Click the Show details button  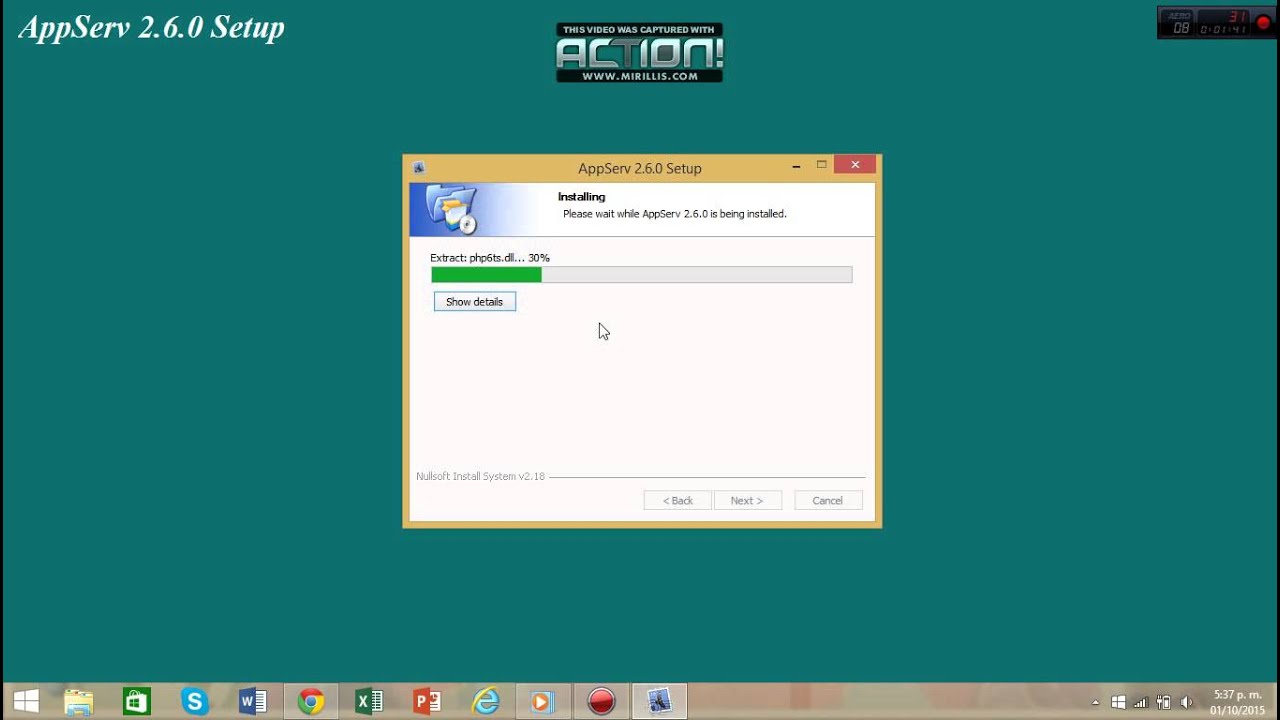475,301
